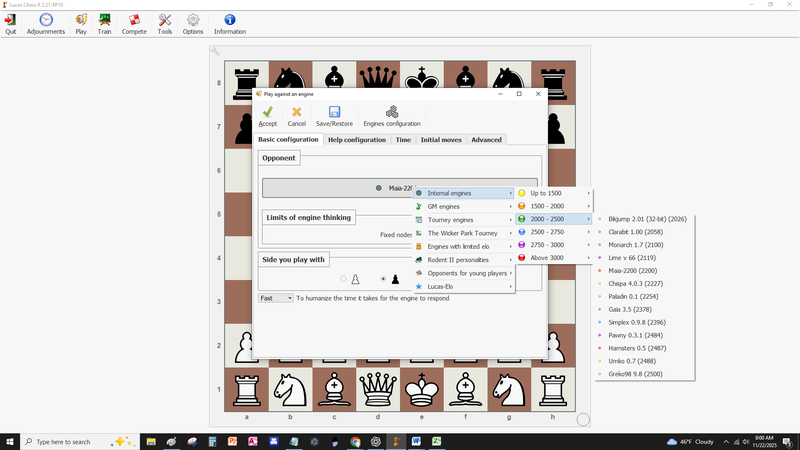Select the black pawn side radio button
This screenshot has height=450, width=800.
click(384, 279)
